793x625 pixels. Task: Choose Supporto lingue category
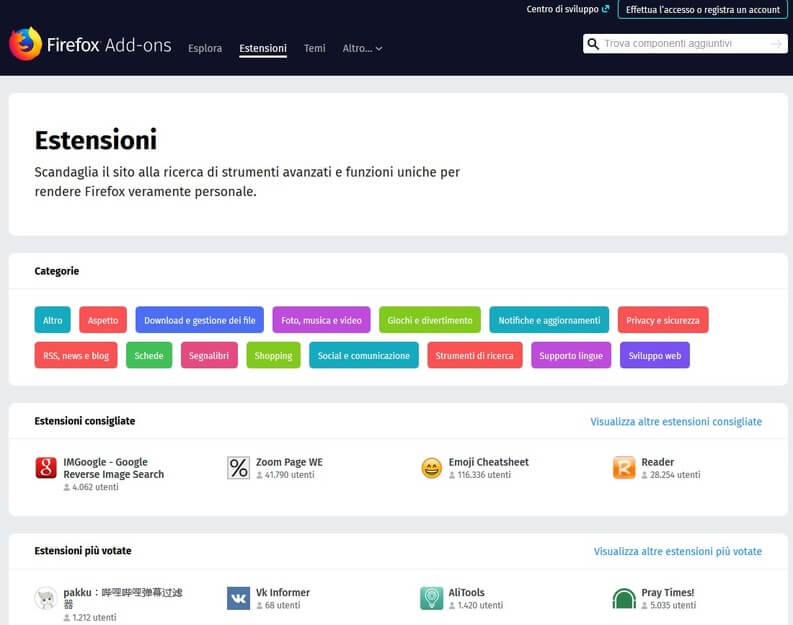(571, 355)
